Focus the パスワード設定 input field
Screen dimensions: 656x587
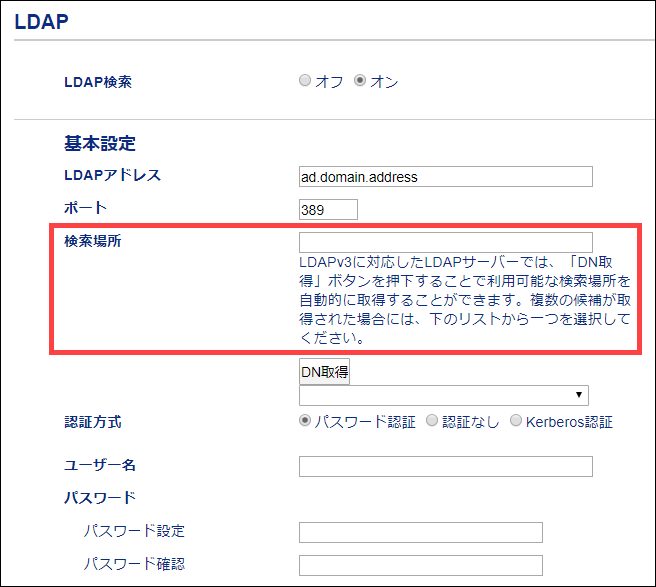[421, 532]
